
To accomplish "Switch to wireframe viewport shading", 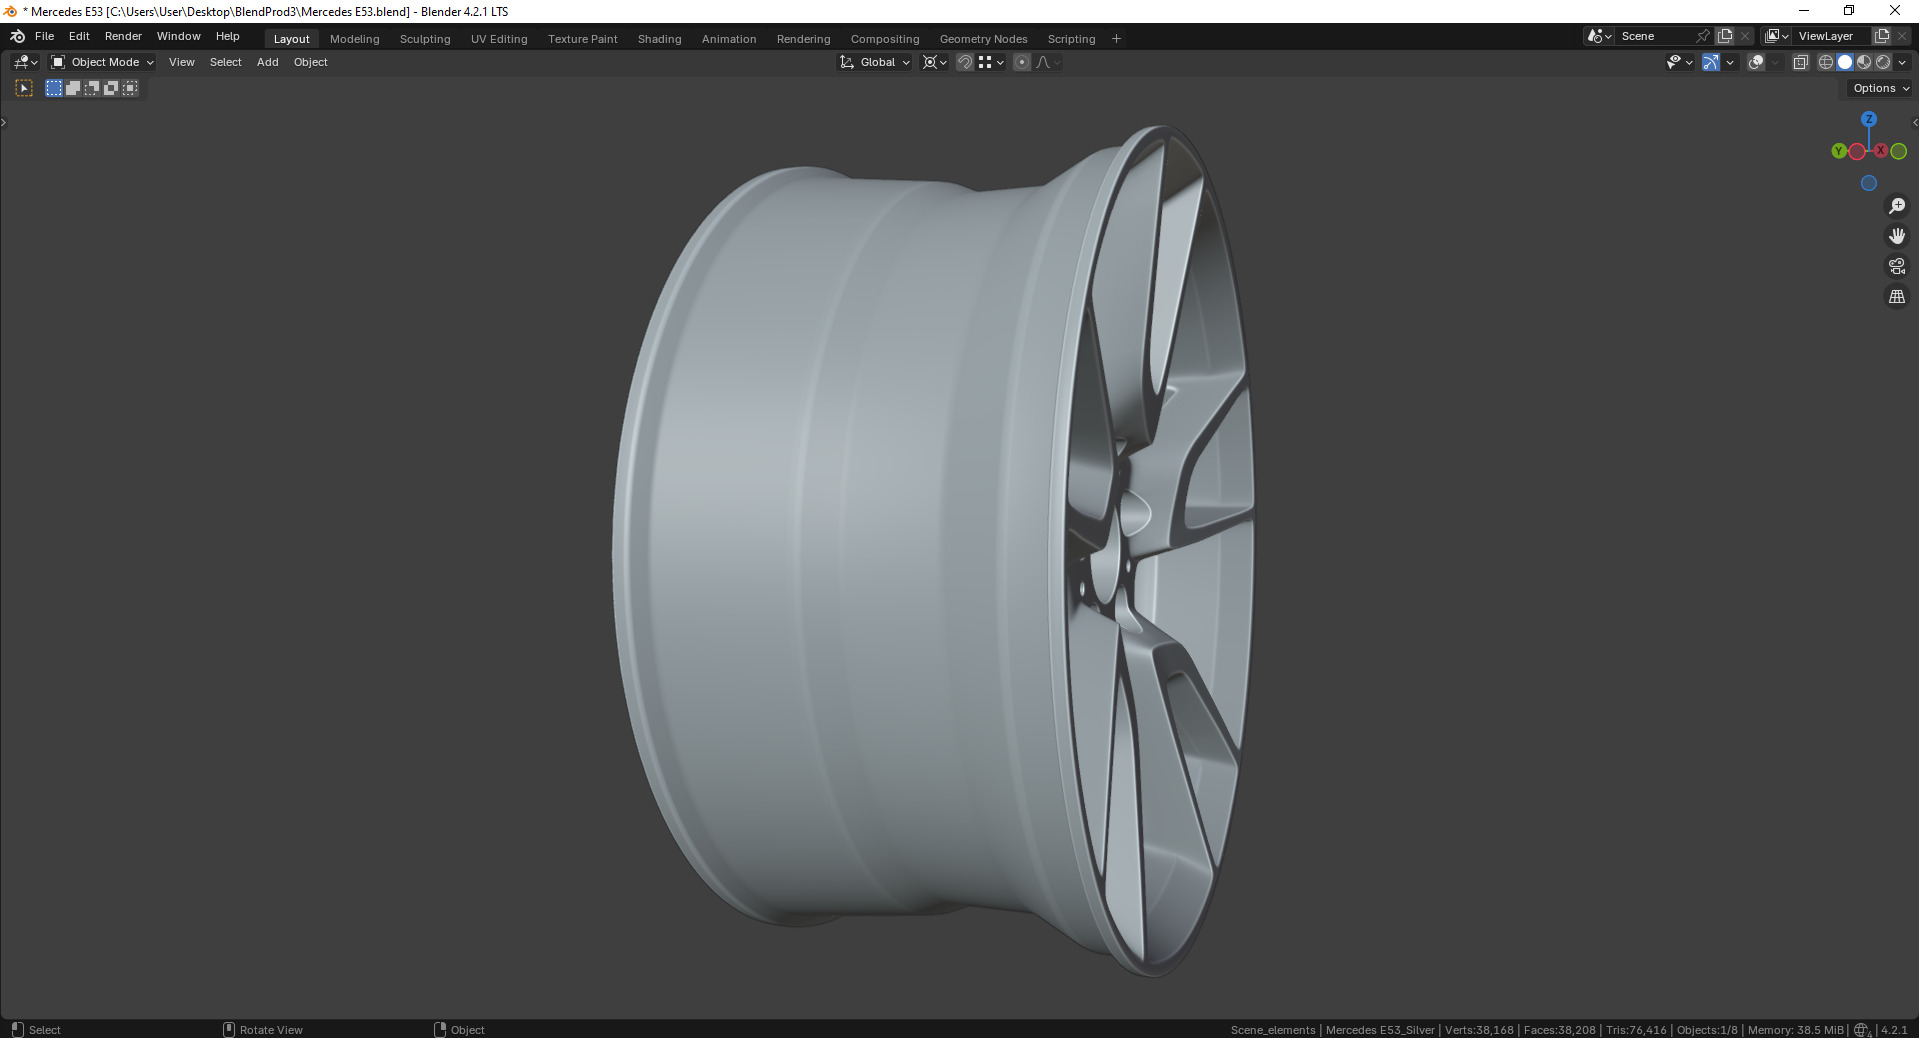I will [1826, 62].
